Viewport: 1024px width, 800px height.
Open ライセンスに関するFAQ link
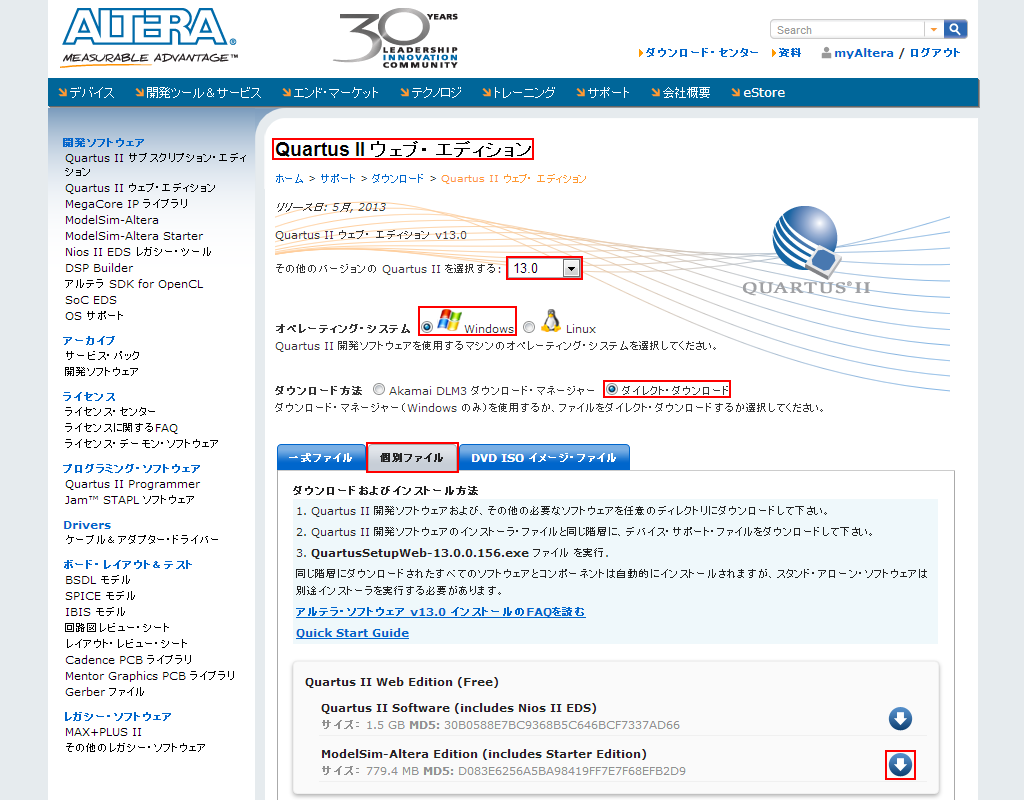click(121, 428)
